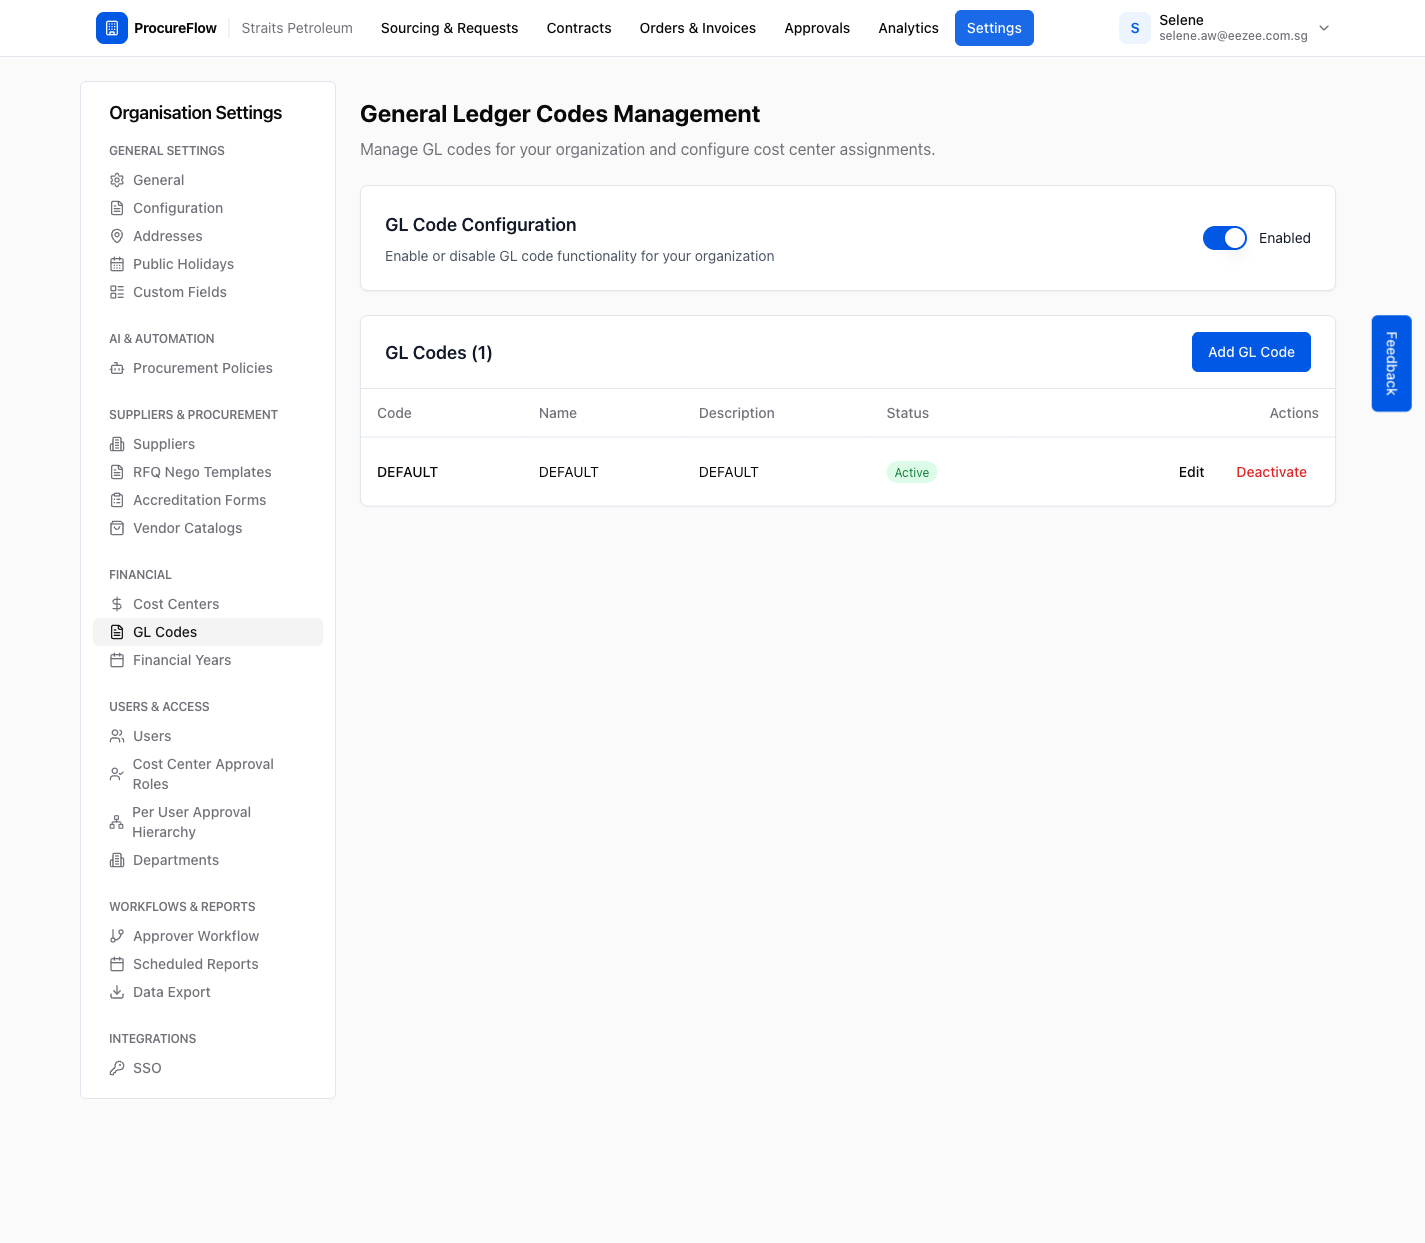Open the Analytics tab
Viewport: 1425px width, 1243px height.
[908, 28]
